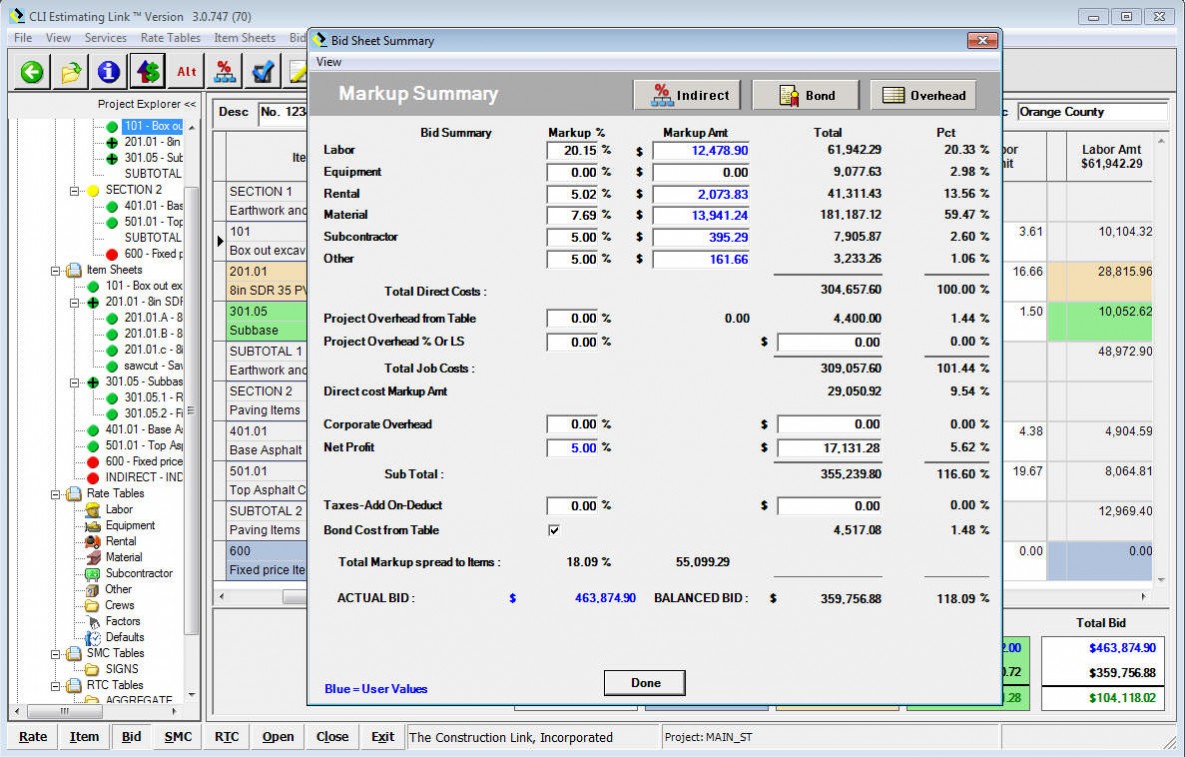Click the Subcontractor icon in Rate Tables
1185x757 pixels.
[93, 573]
